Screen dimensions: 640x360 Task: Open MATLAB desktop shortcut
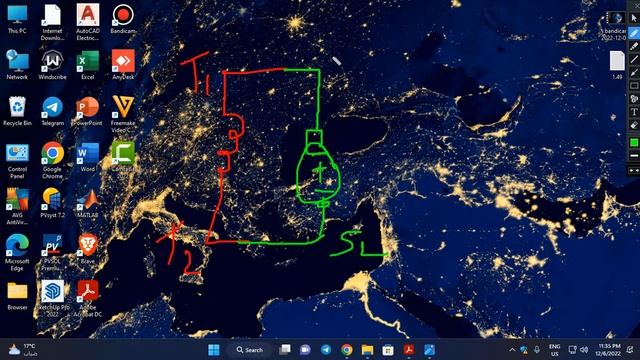[x=88, y=203]
